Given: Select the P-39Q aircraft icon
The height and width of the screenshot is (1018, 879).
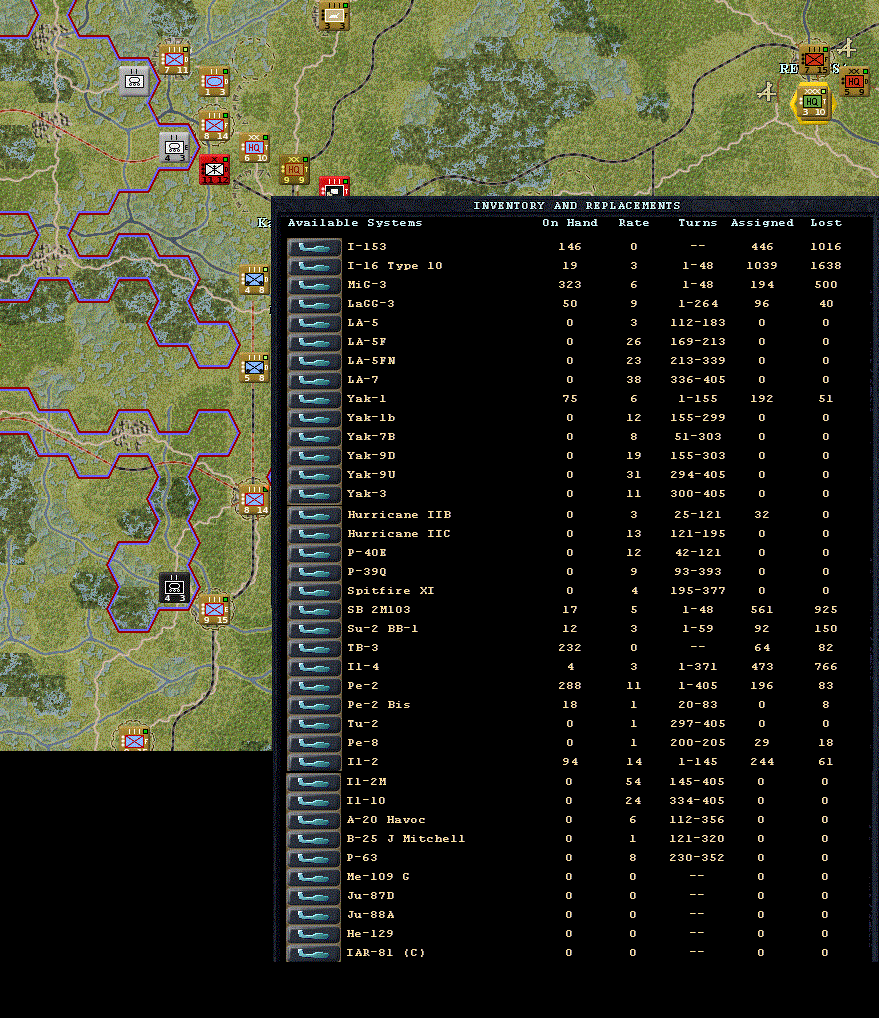Looking at the screenshot, I should (x=314, y=572).
